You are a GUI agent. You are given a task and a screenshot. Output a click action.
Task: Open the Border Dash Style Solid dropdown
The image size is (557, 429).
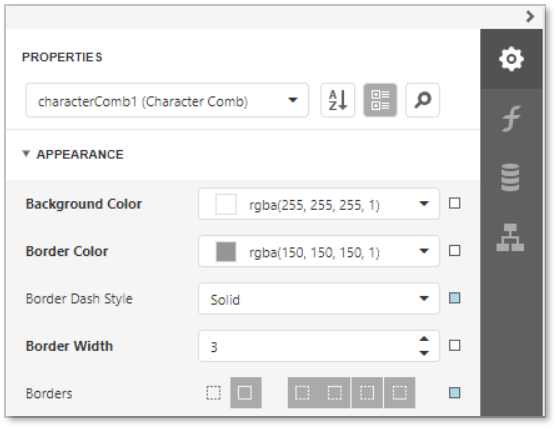coord(319,299)
